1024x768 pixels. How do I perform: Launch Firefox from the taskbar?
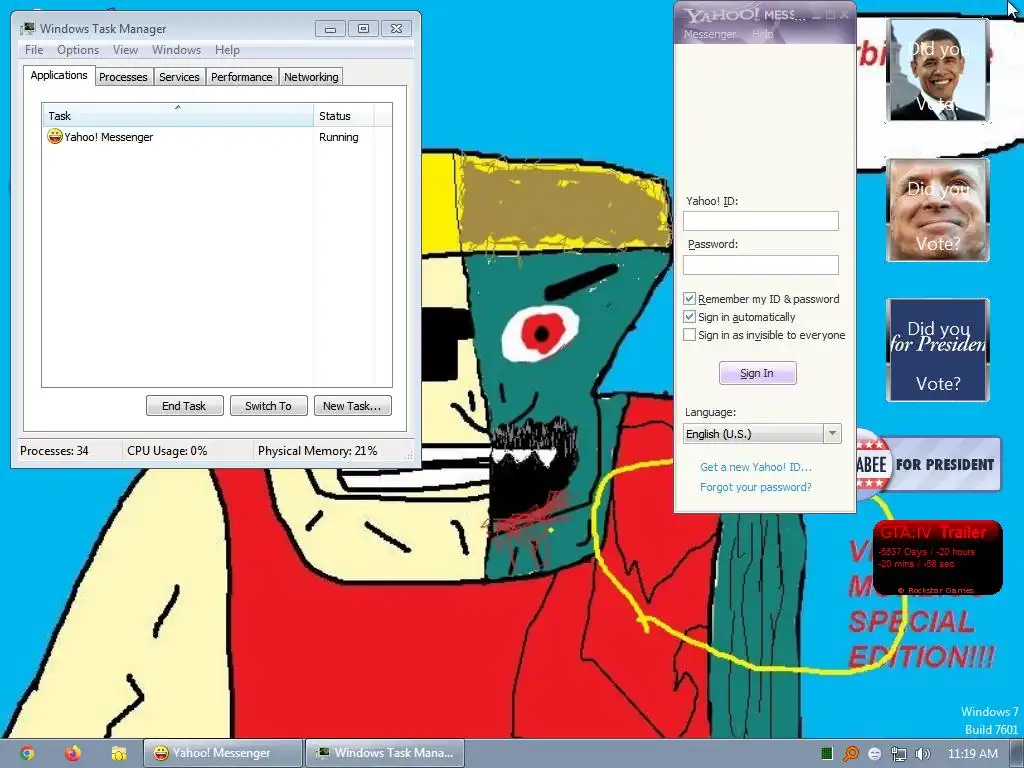coord(72,753)
